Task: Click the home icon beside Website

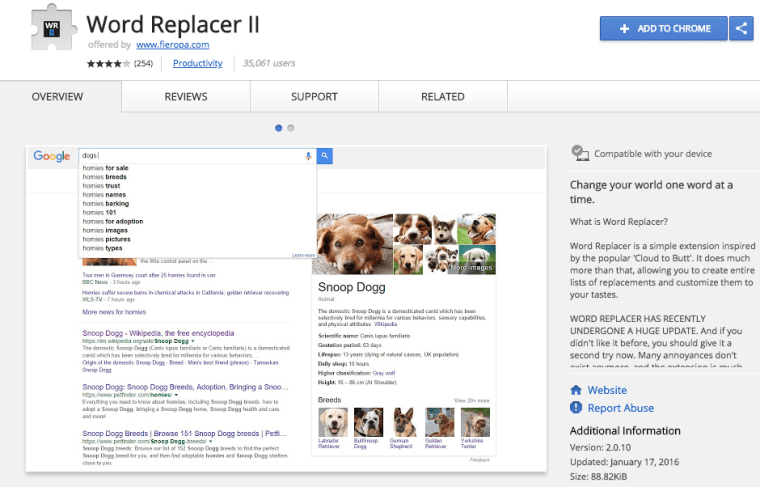Action: coord(576,390)
